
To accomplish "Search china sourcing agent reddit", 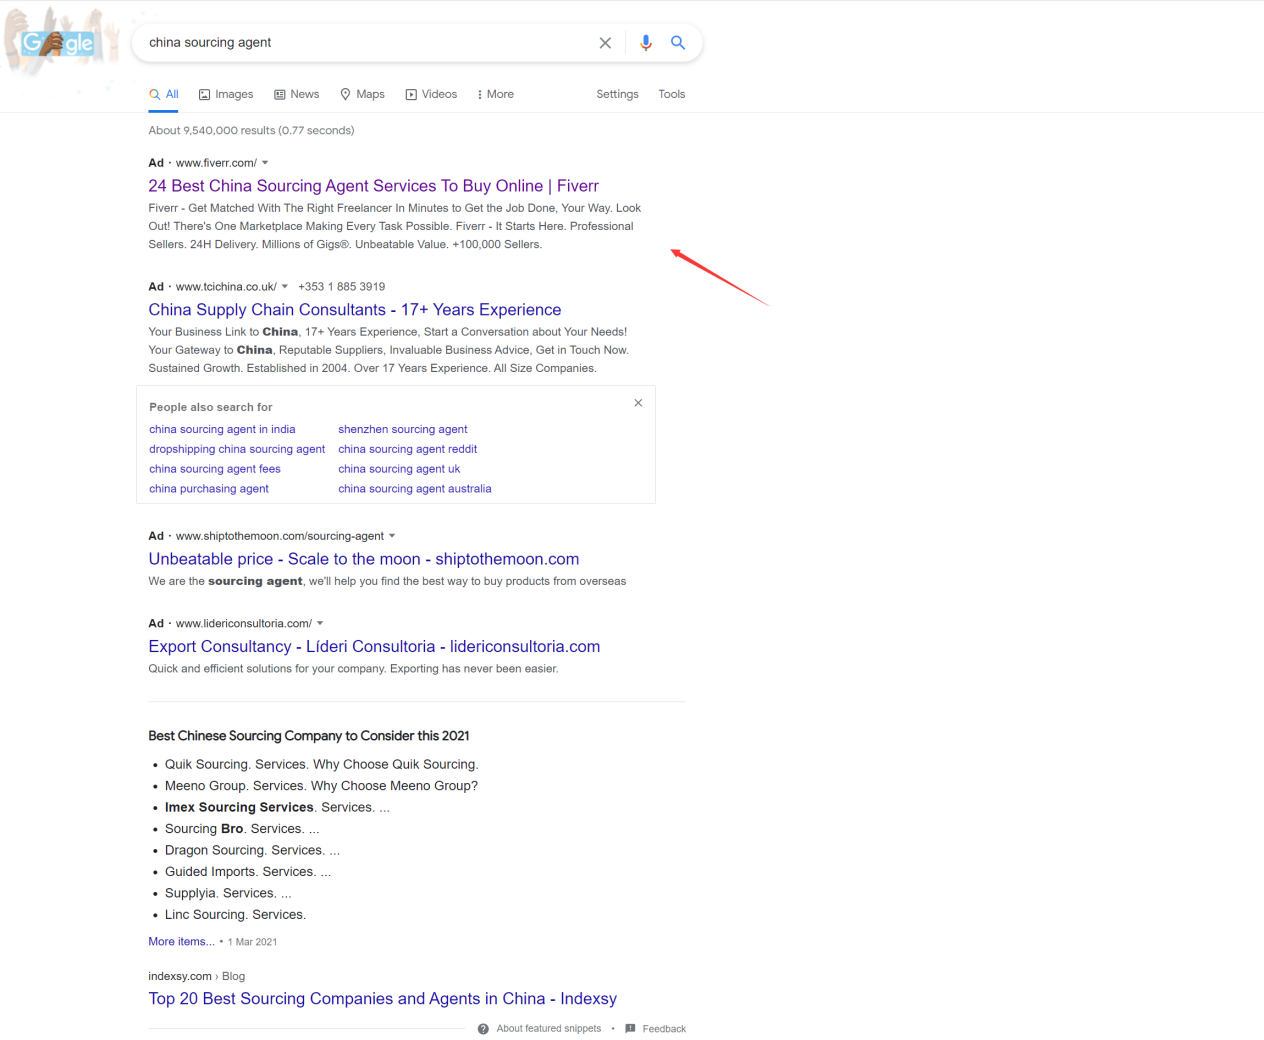I will pos(408,450).
